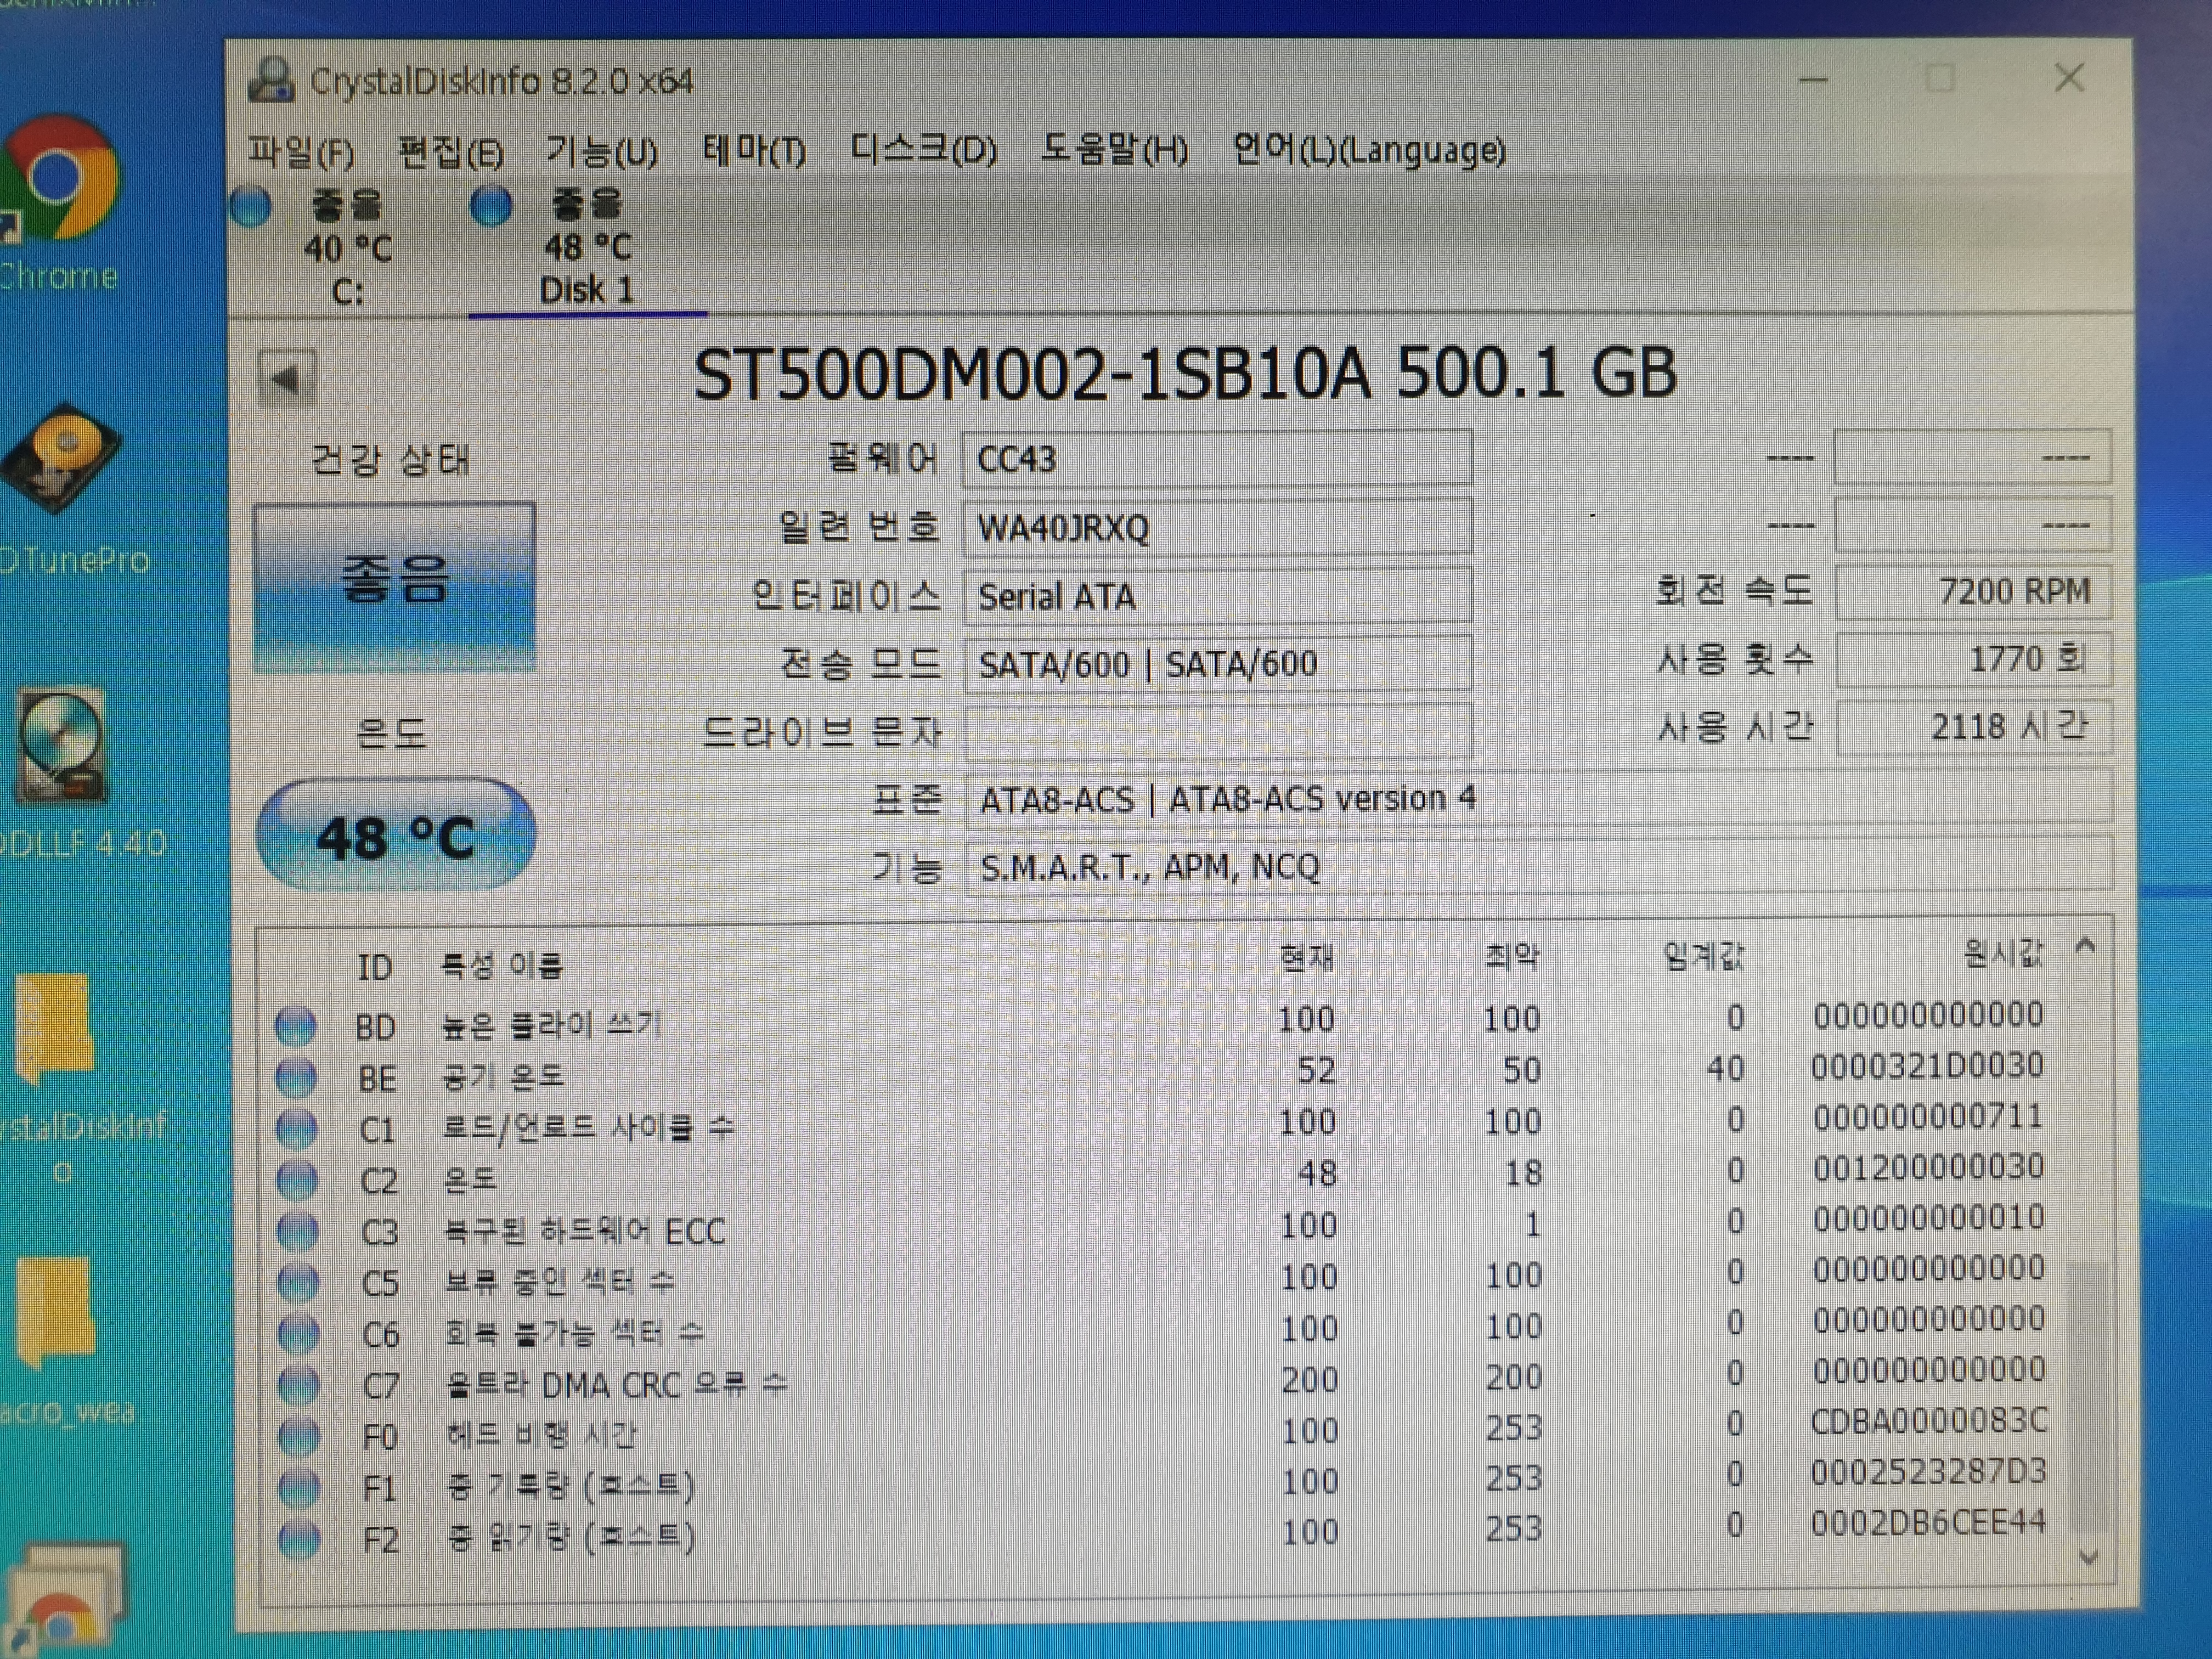2212x1659 pixels.
Task: Open the 기능(U) menu
Action: [602, 152]
